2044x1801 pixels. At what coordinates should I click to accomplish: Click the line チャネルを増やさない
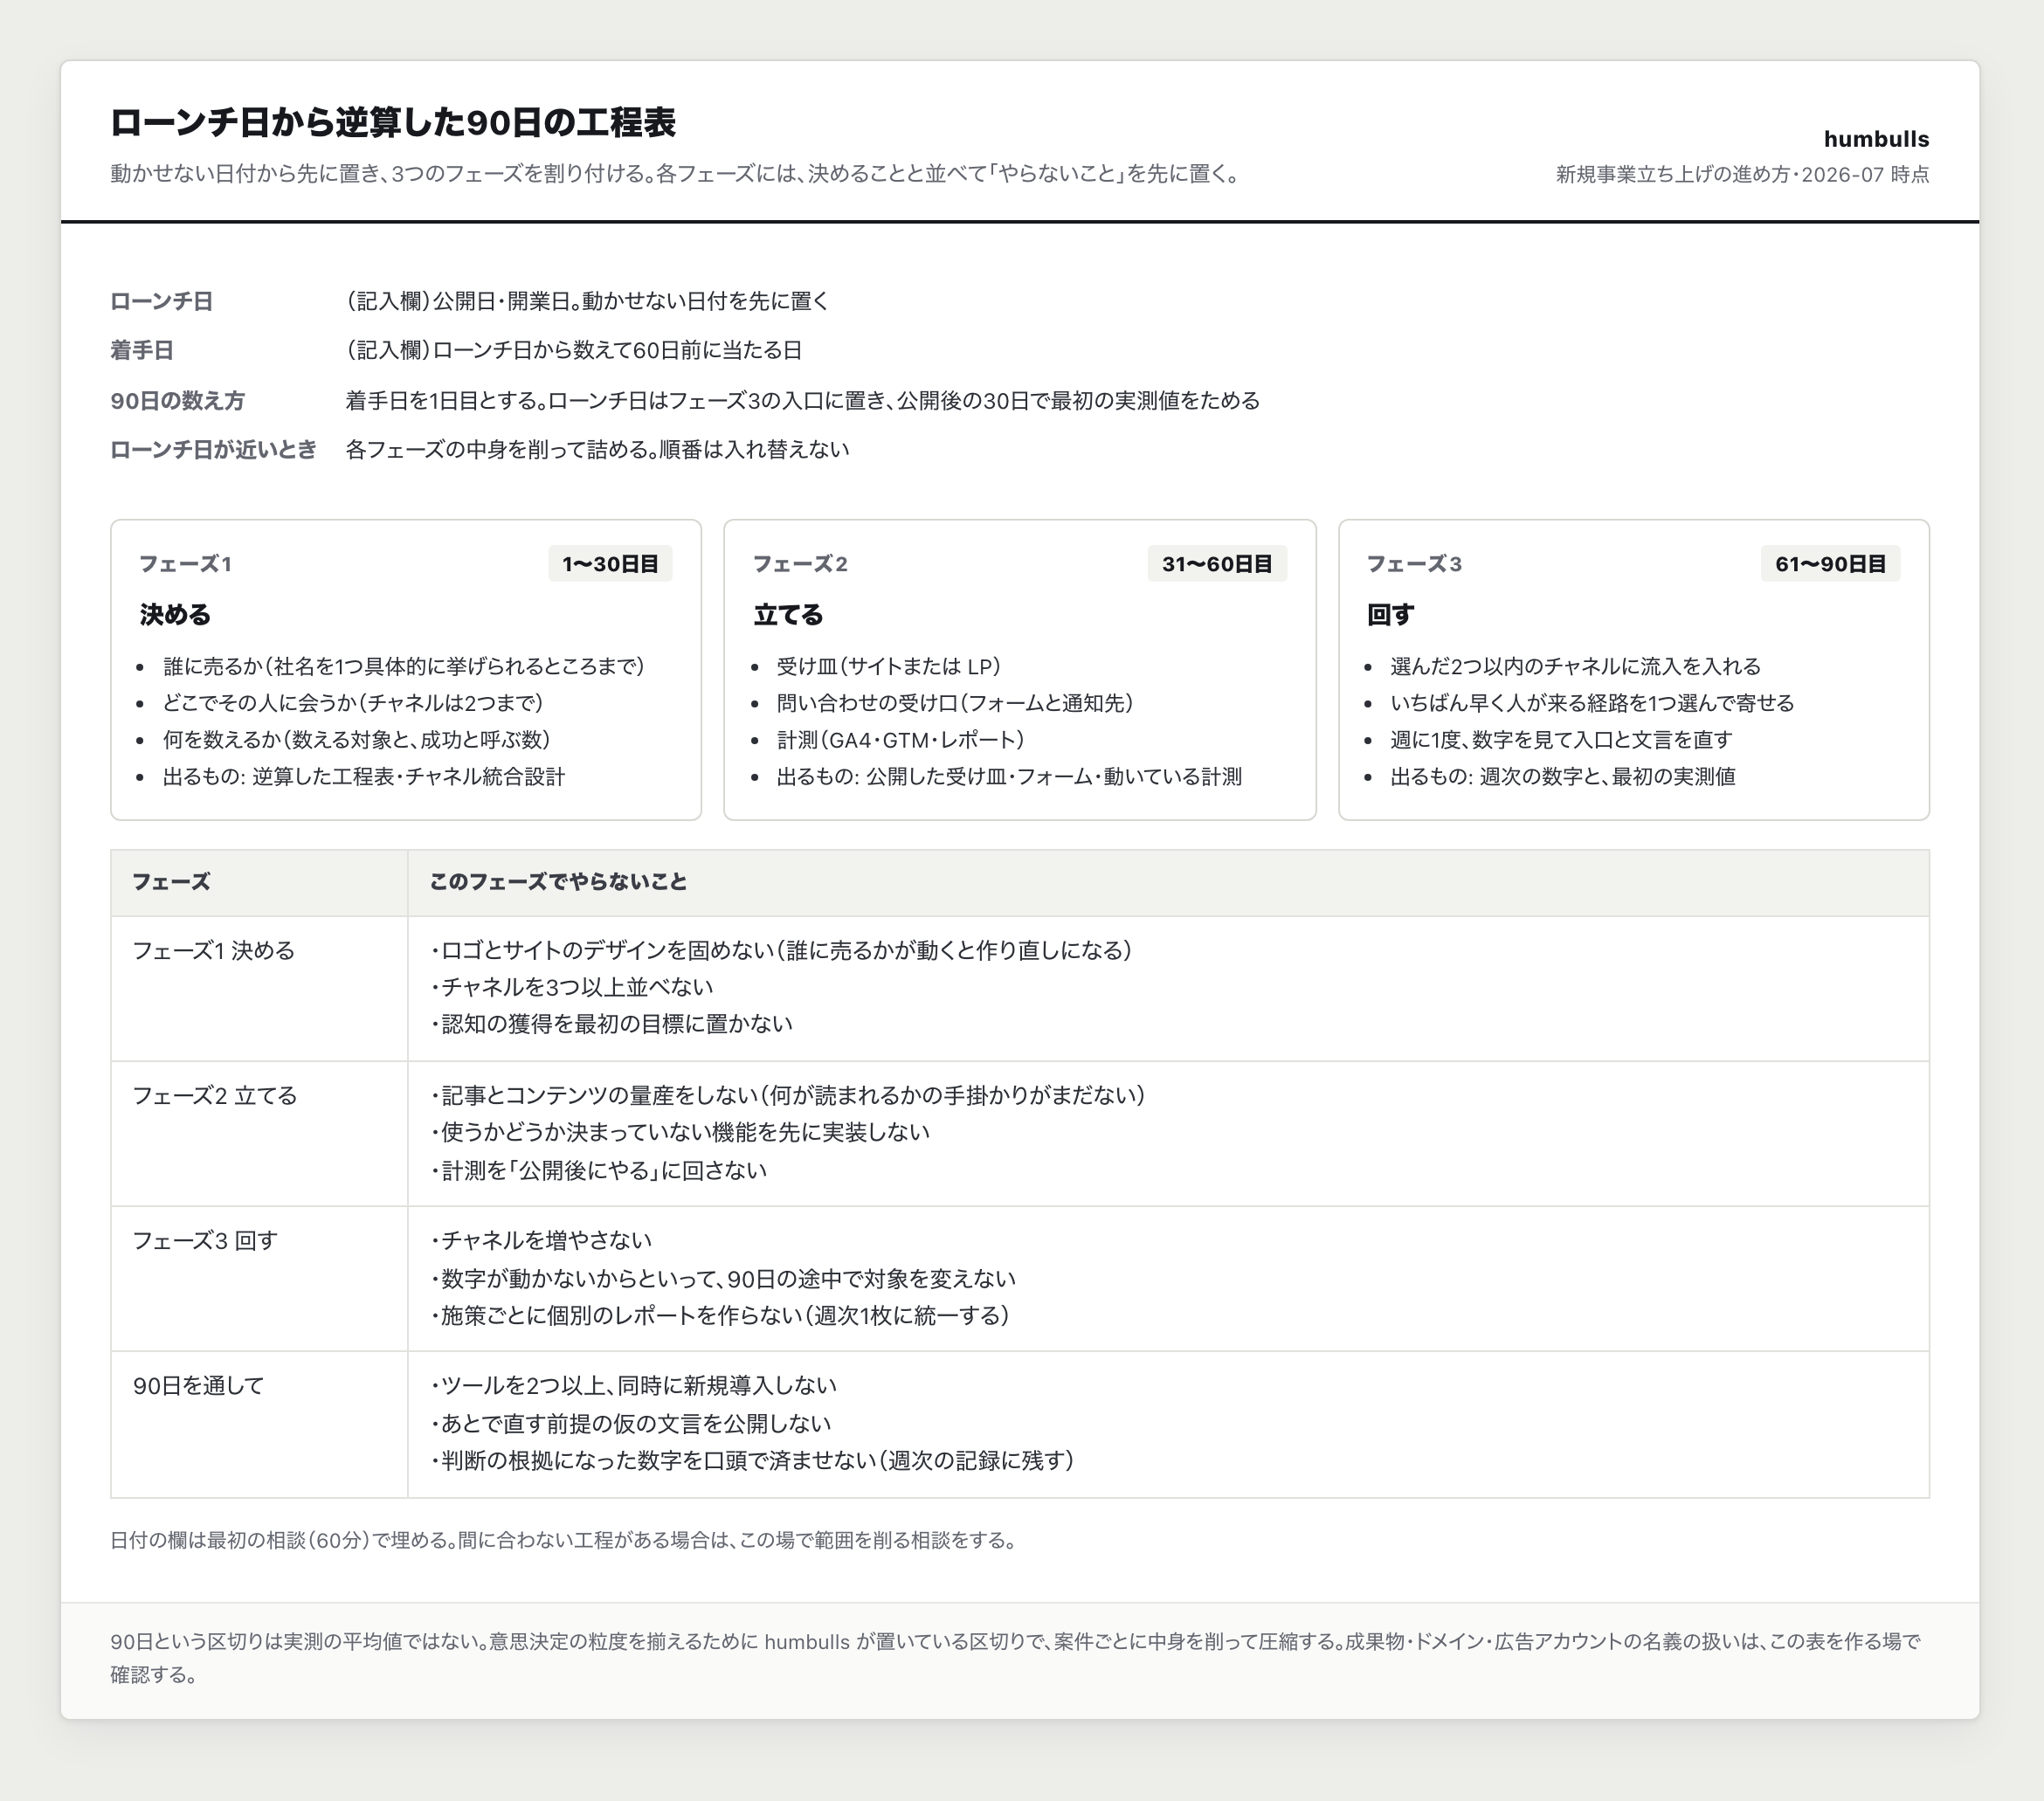[x=541, y=1241]
